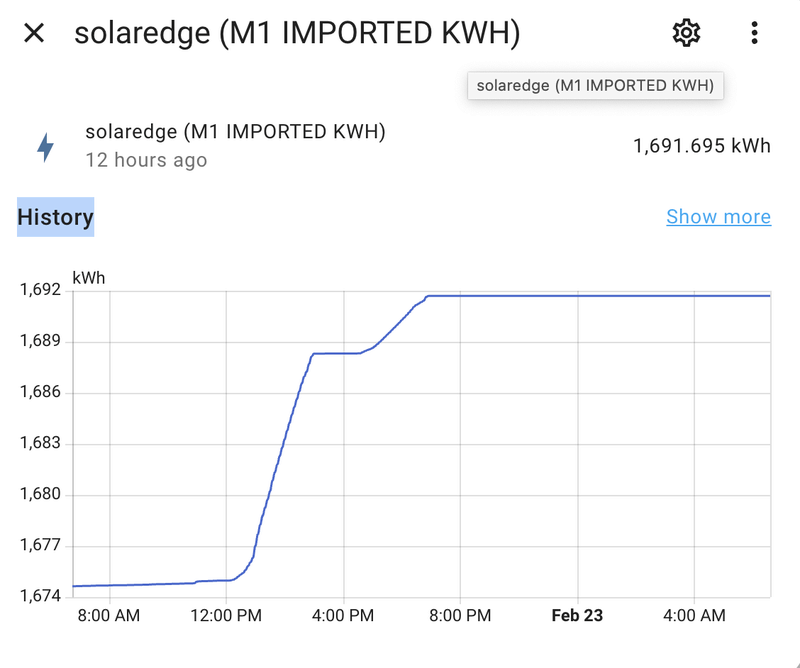This screenshot has height=668, width=800.
Task: Click the lightning bolt energy icon
Action: click(x=45, y=147)
